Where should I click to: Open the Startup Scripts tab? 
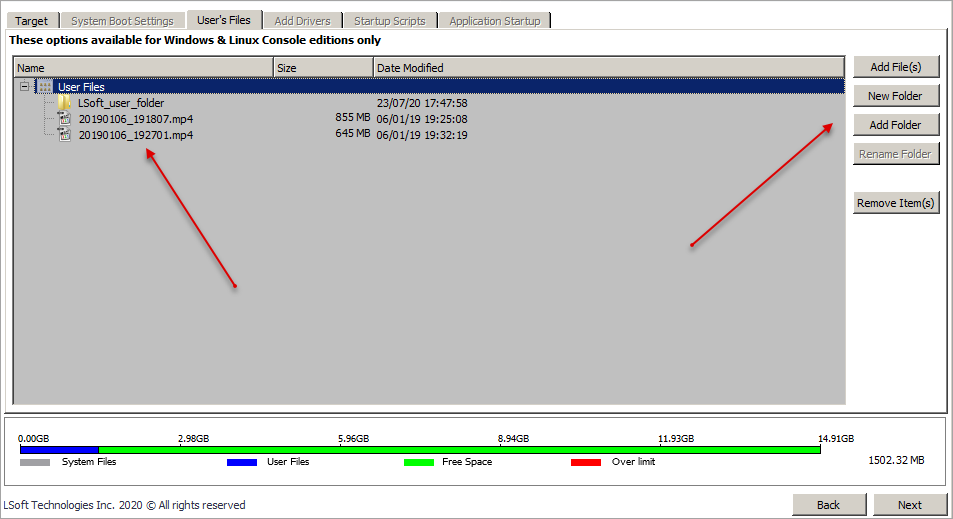390,21
